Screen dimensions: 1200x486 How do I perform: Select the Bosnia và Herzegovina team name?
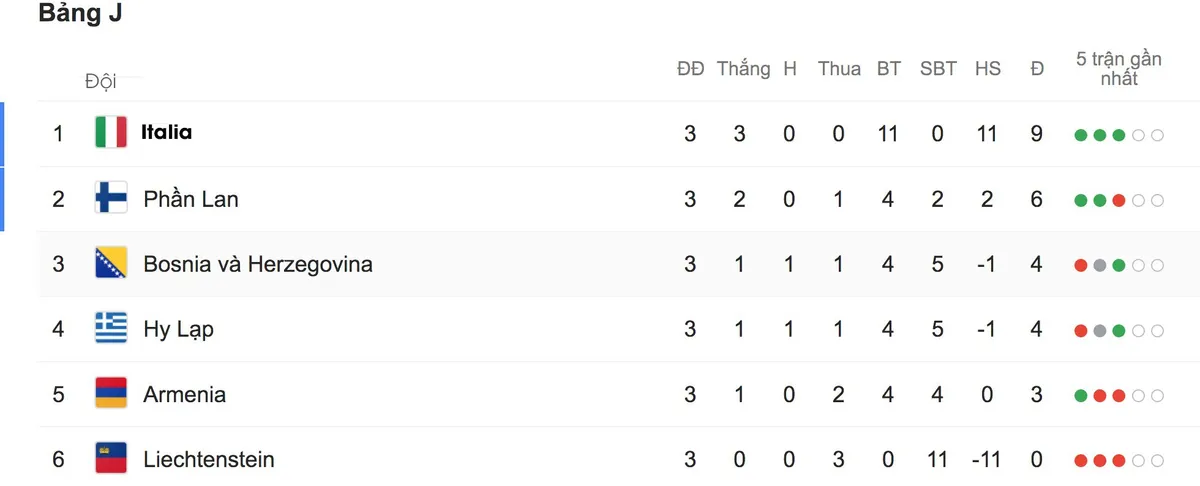[x=258, y=264]
